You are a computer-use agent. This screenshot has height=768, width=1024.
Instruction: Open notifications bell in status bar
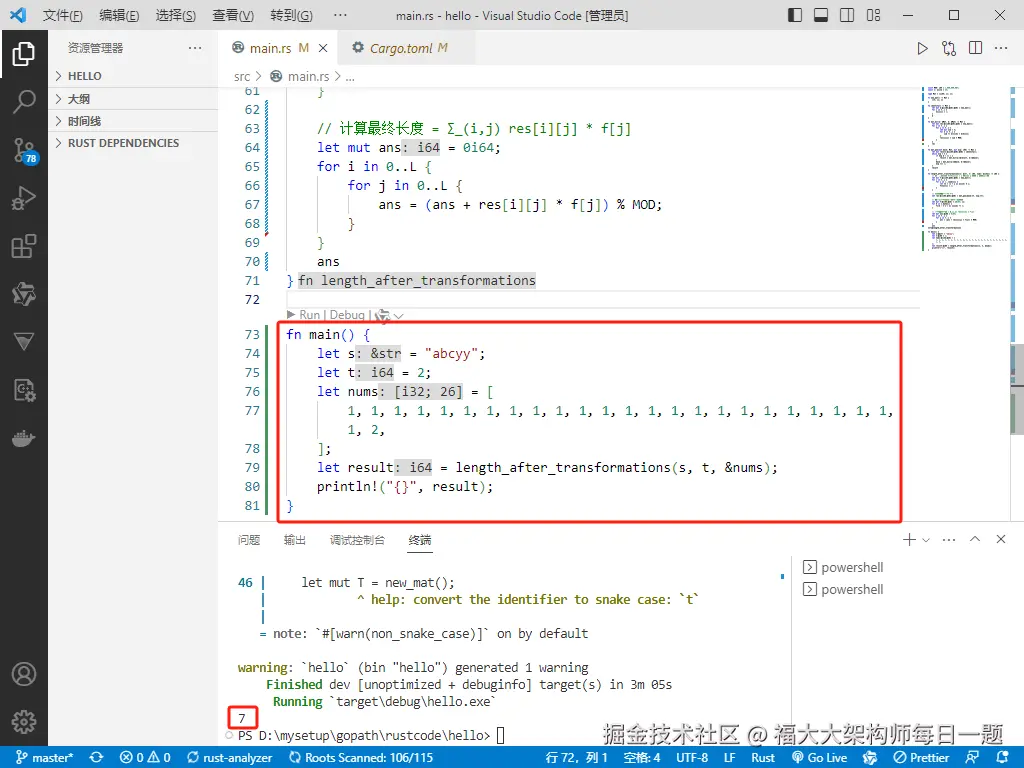tap(1003, 758)
